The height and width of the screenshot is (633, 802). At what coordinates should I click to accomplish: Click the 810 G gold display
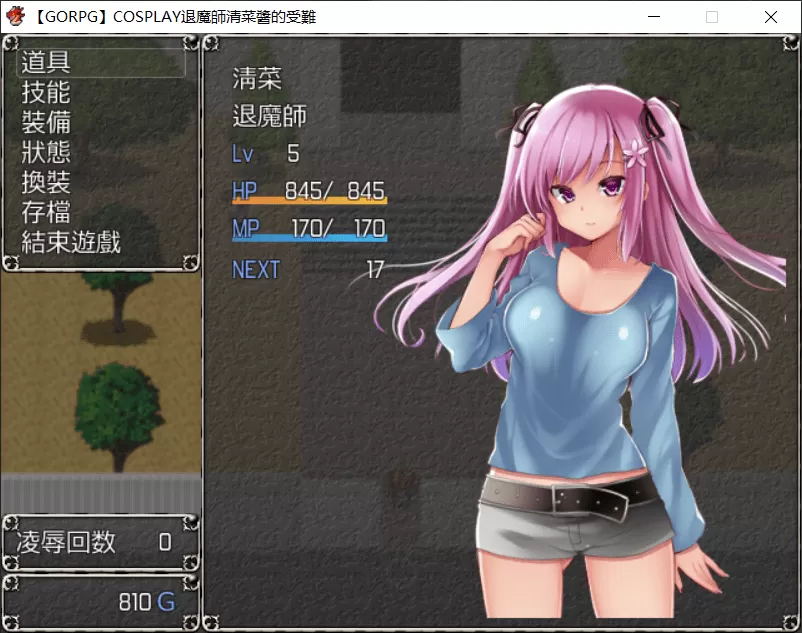coord(146,602)
